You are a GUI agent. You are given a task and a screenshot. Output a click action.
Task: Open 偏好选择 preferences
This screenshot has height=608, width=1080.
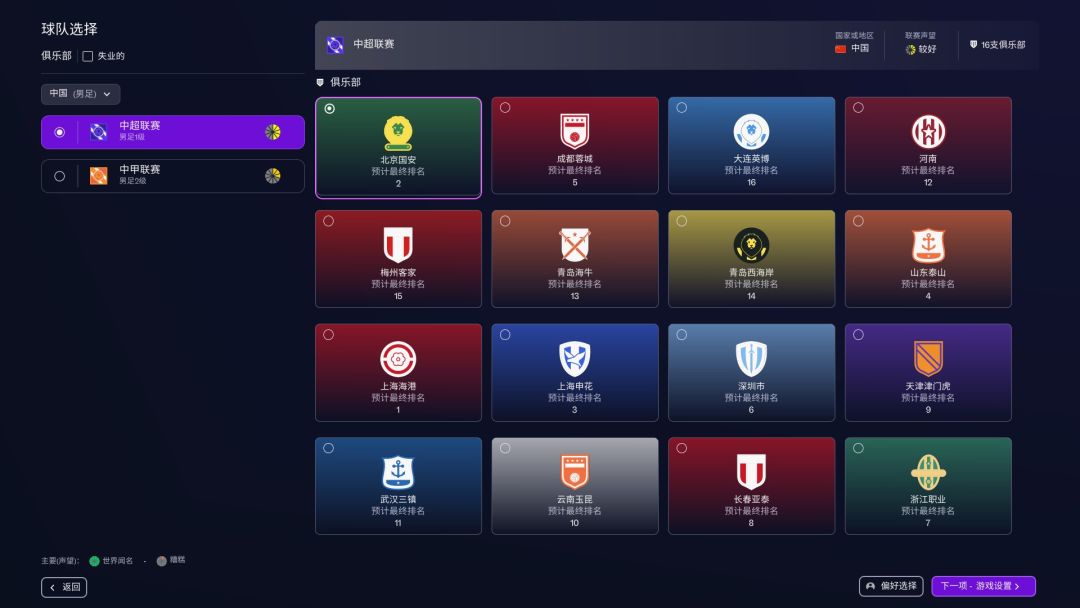pos(891,586)
